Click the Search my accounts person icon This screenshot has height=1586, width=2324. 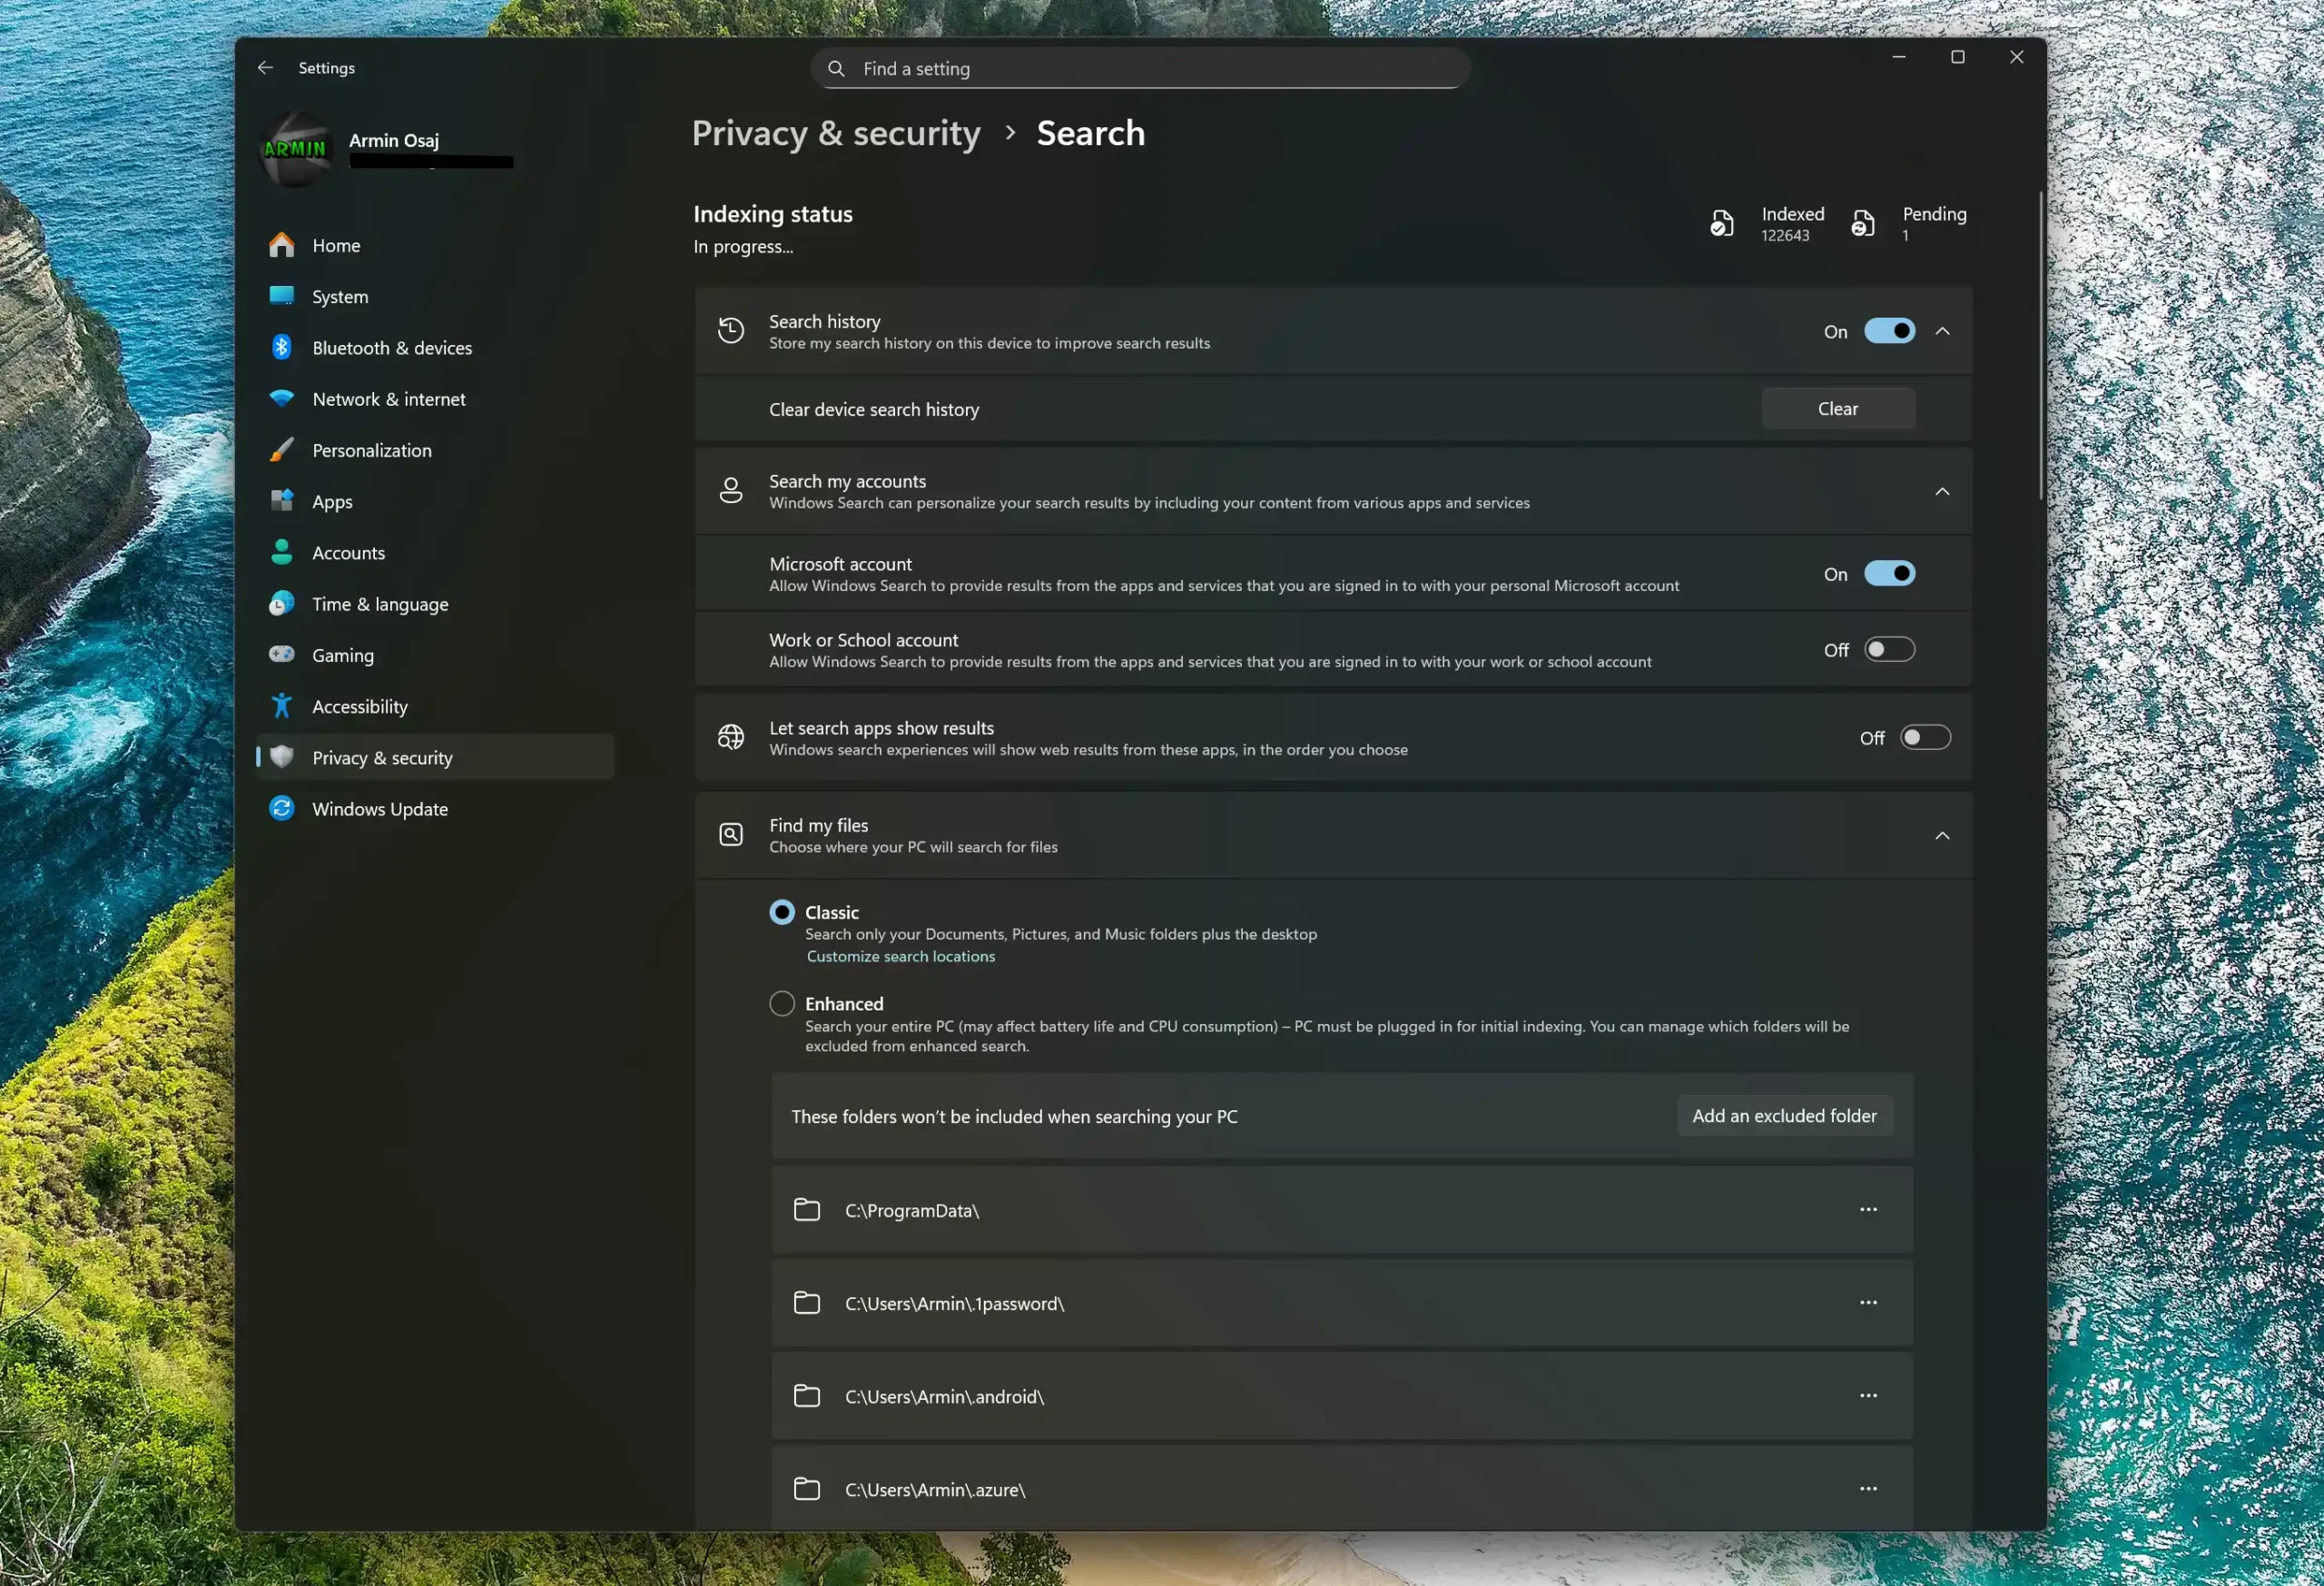coord(731,490)
